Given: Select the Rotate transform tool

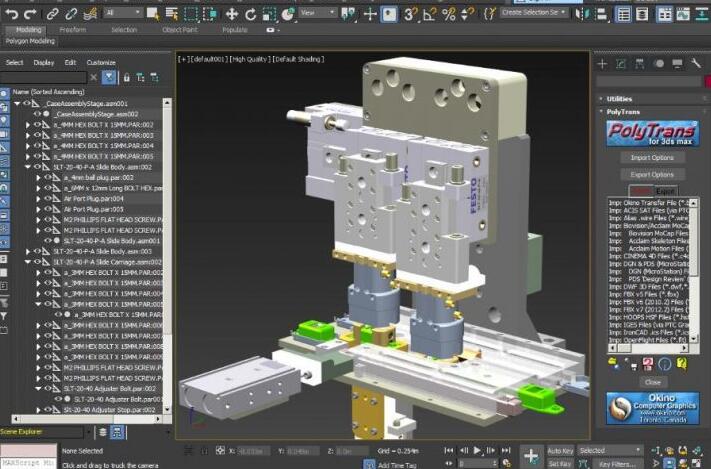Looking at the screenshot, I should click(x=251, y=14).
